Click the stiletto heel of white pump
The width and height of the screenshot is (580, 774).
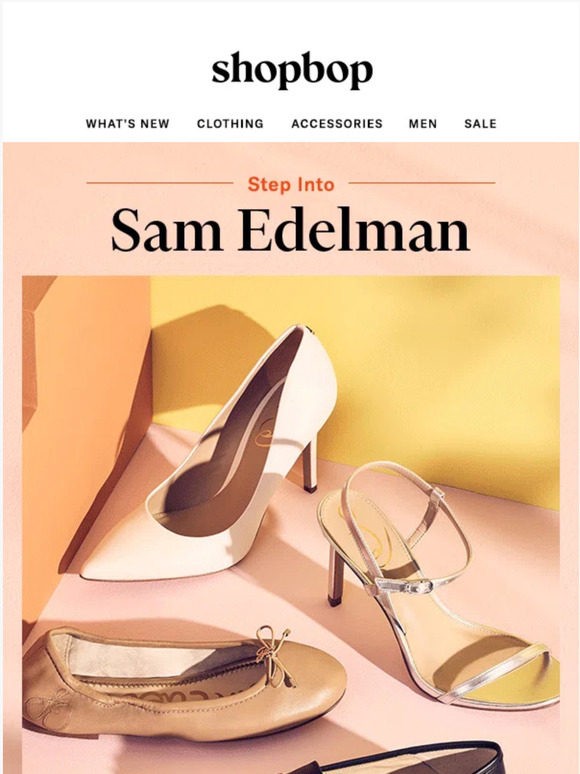point(309,464)
